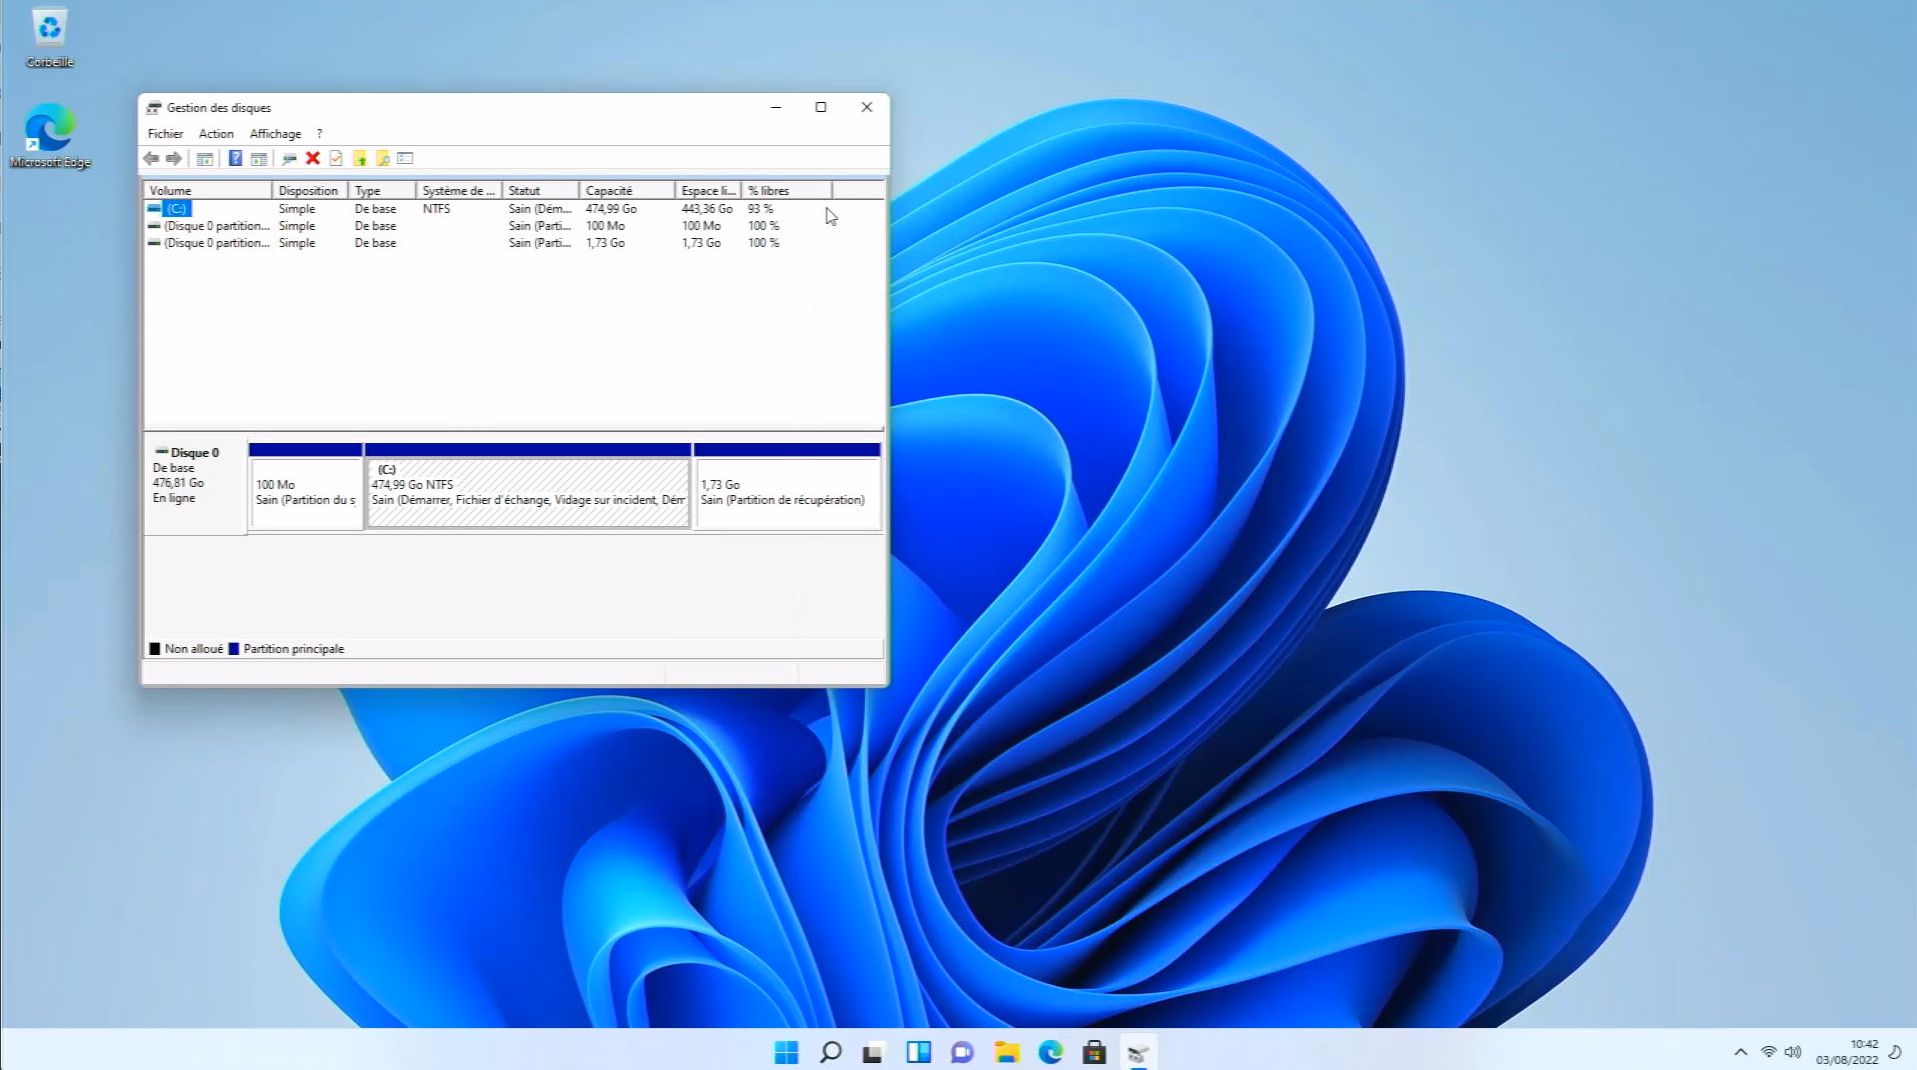Open the ? help menu

pos(319,133)
